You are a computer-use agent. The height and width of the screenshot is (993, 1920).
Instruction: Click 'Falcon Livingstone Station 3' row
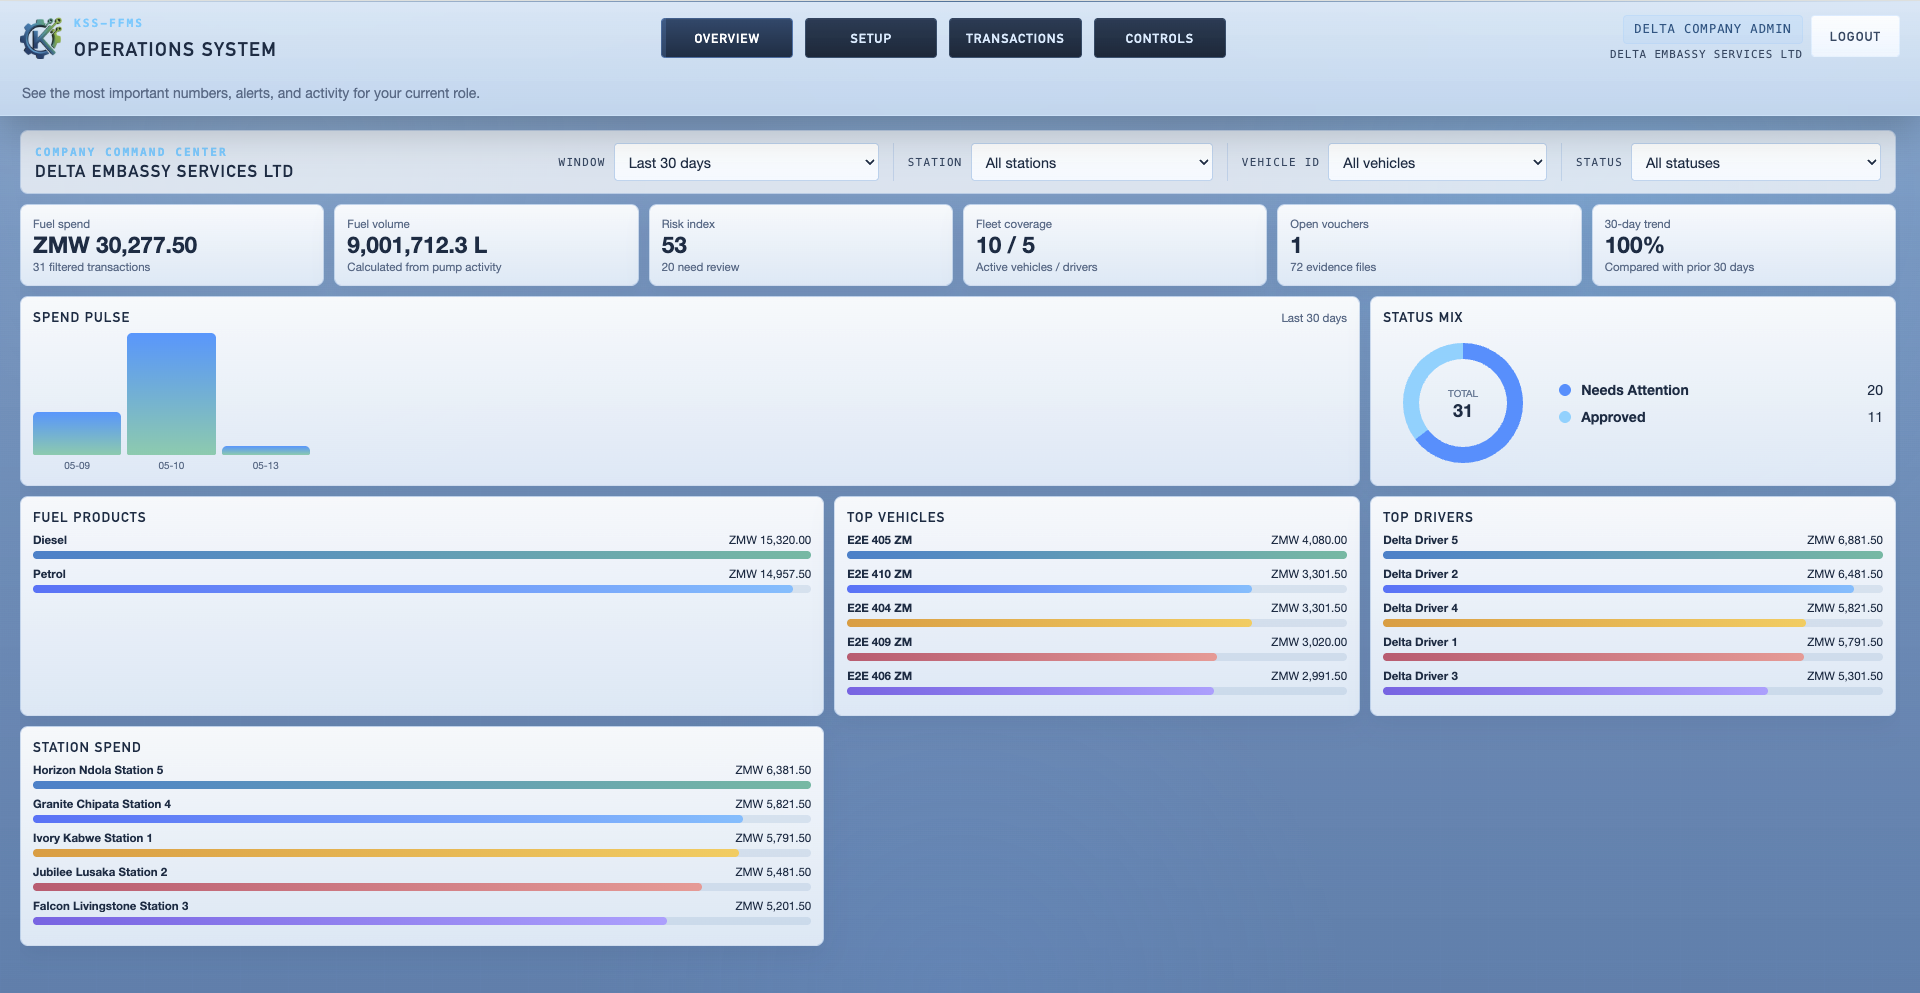(x=422, y=912)
